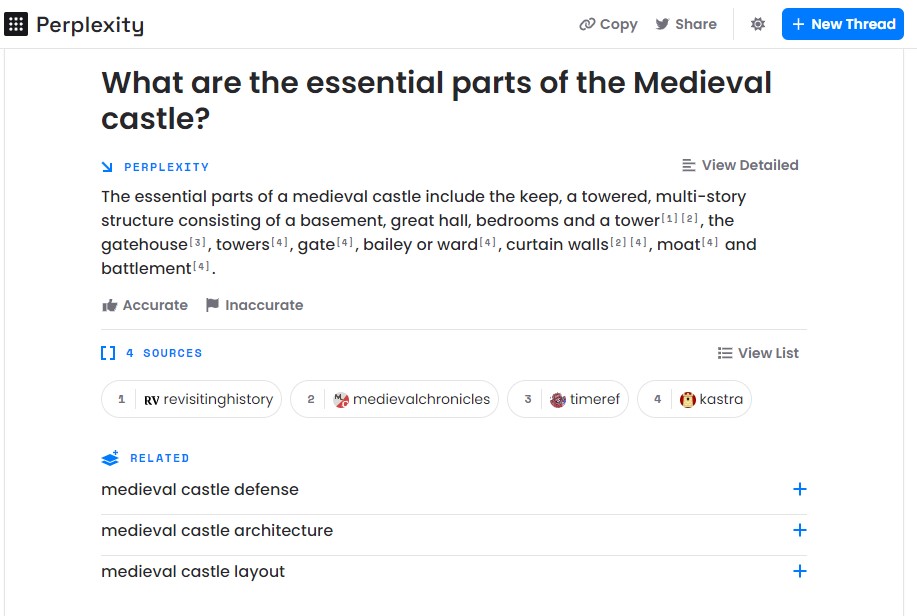Open the kastra source favicon

[x=688, y=400]
